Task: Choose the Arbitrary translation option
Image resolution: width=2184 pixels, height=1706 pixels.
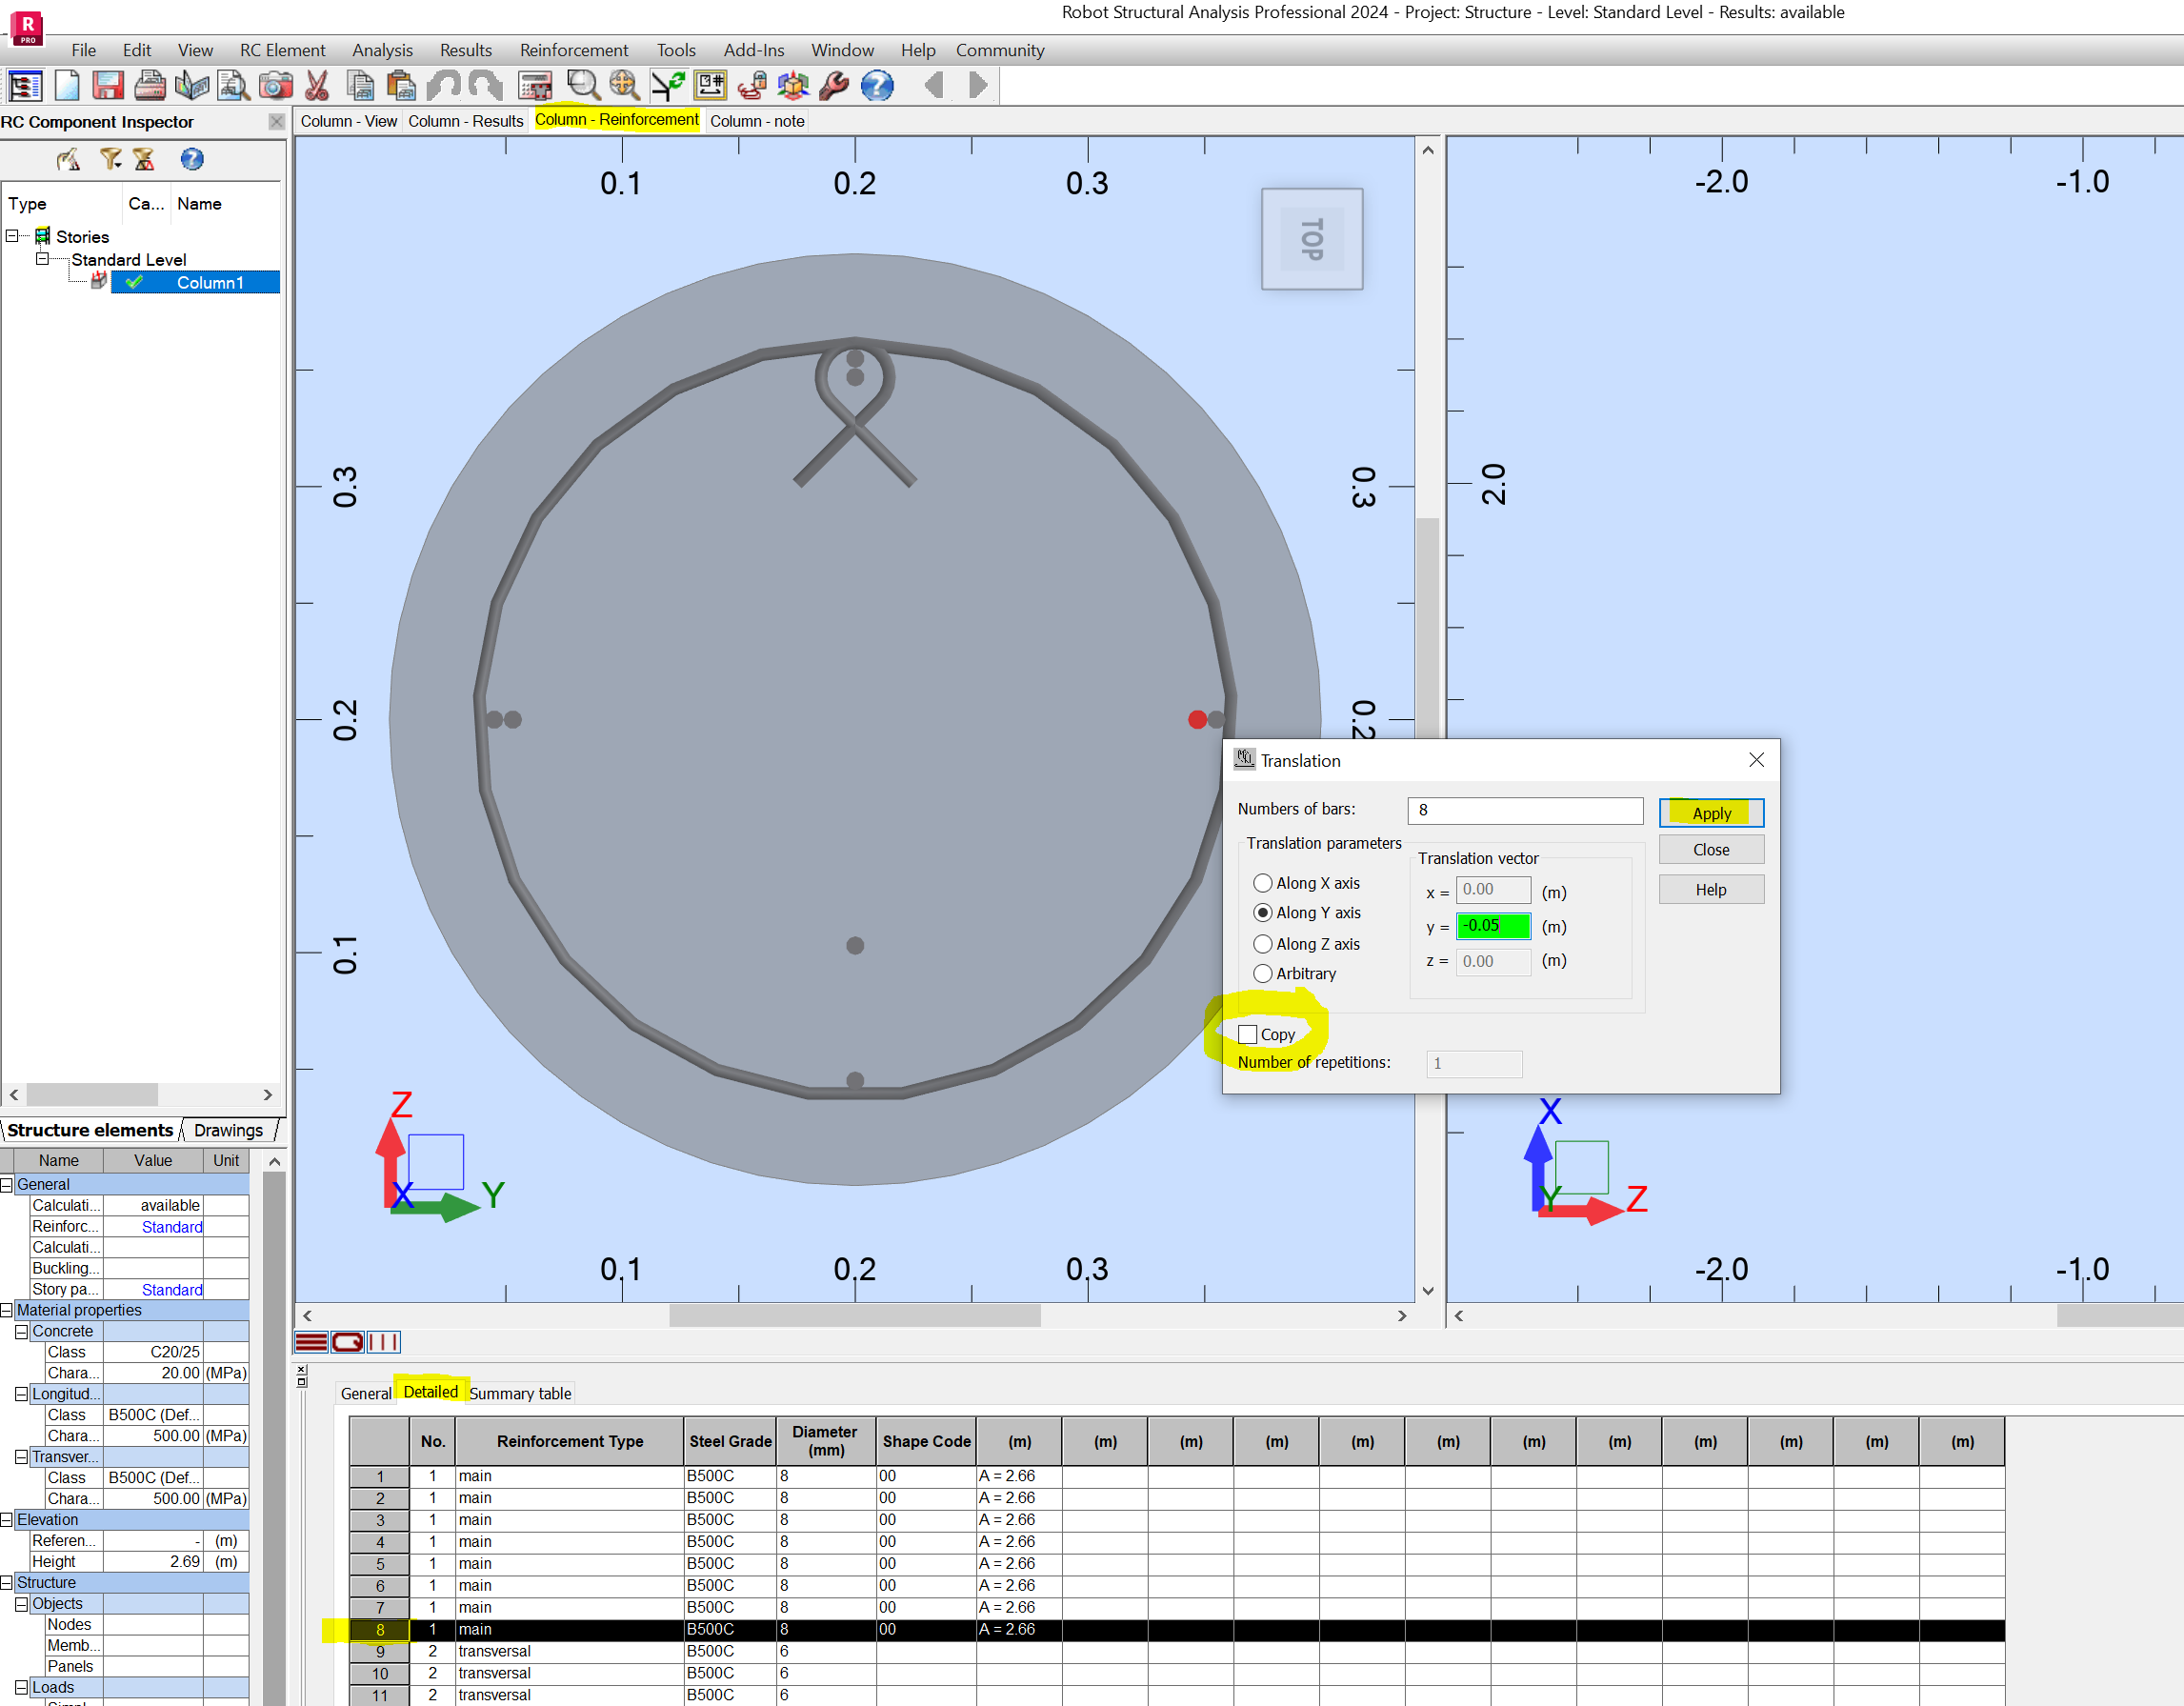Action: click(x=1263, y=973)
